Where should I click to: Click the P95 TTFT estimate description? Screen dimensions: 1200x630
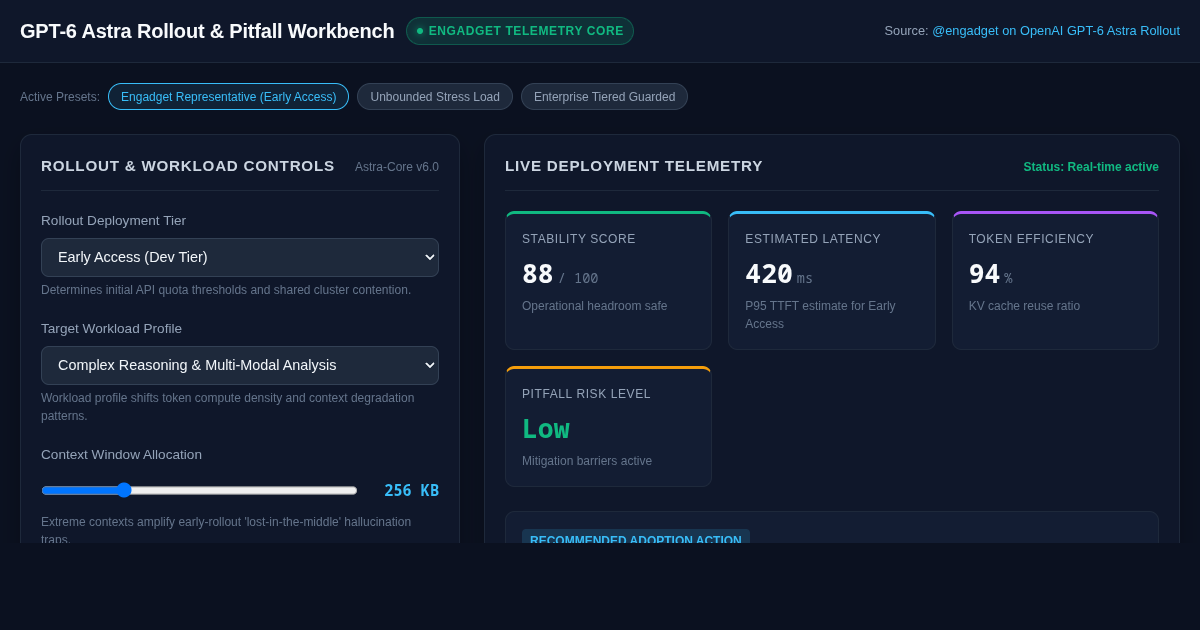coord(820,315)
